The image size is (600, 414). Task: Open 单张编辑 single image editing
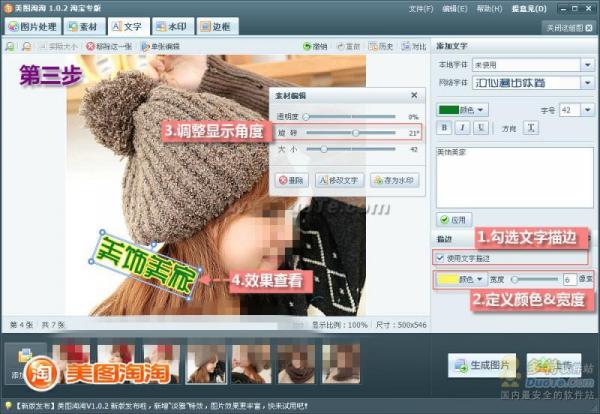click(160, 46)
